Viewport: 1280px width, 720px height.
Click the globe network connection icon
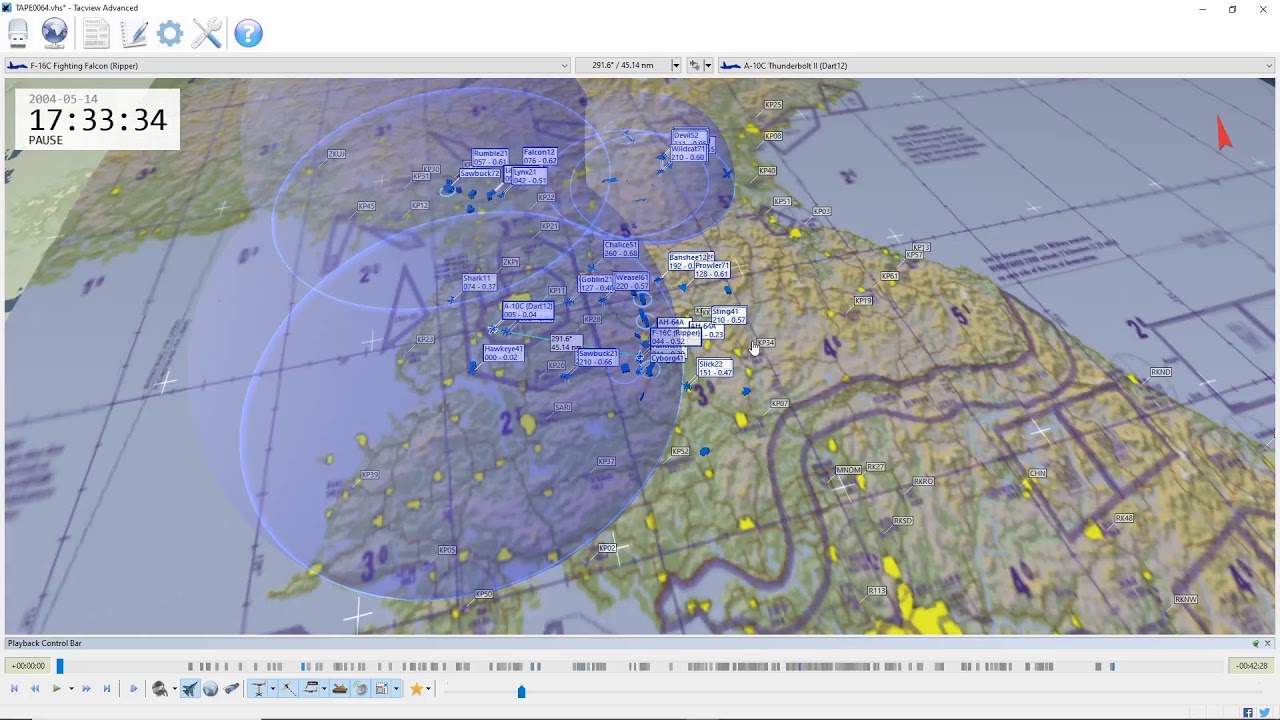pos(55,34)
